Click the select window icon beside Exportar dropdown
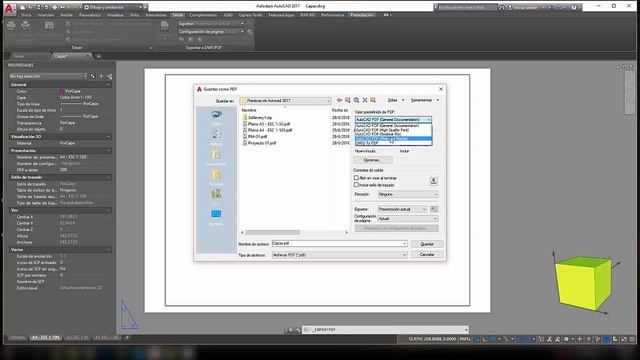This screenshot has width=640, height=360. (x=434, y=209)
